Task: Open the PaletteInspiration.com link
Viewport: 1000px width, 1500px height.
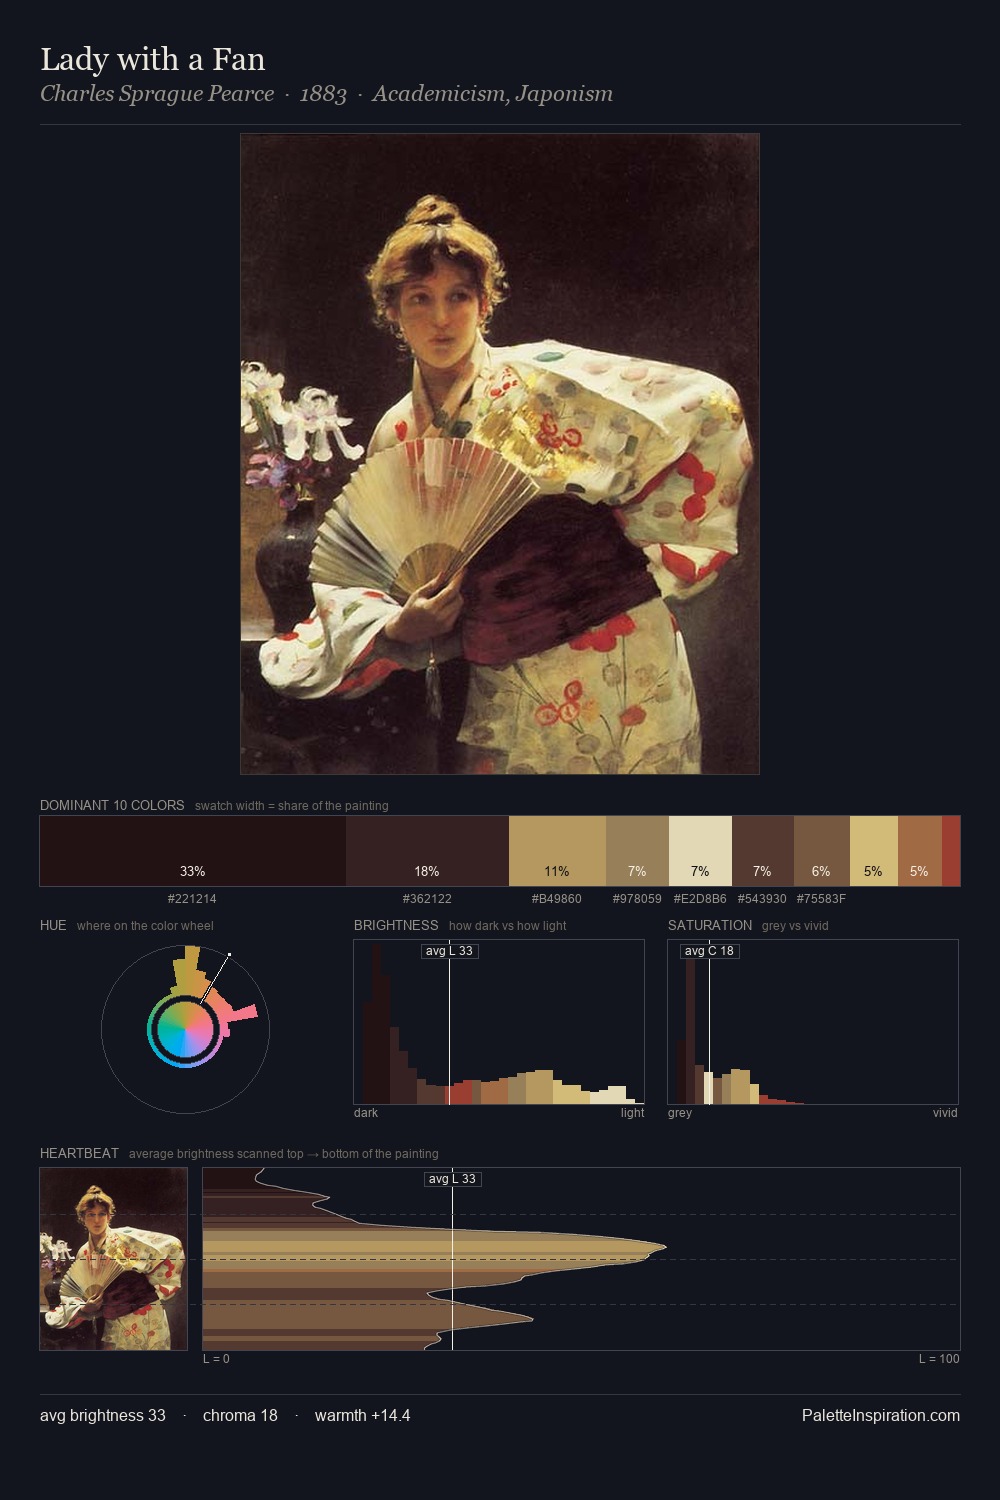Action: coord(881,1415)
